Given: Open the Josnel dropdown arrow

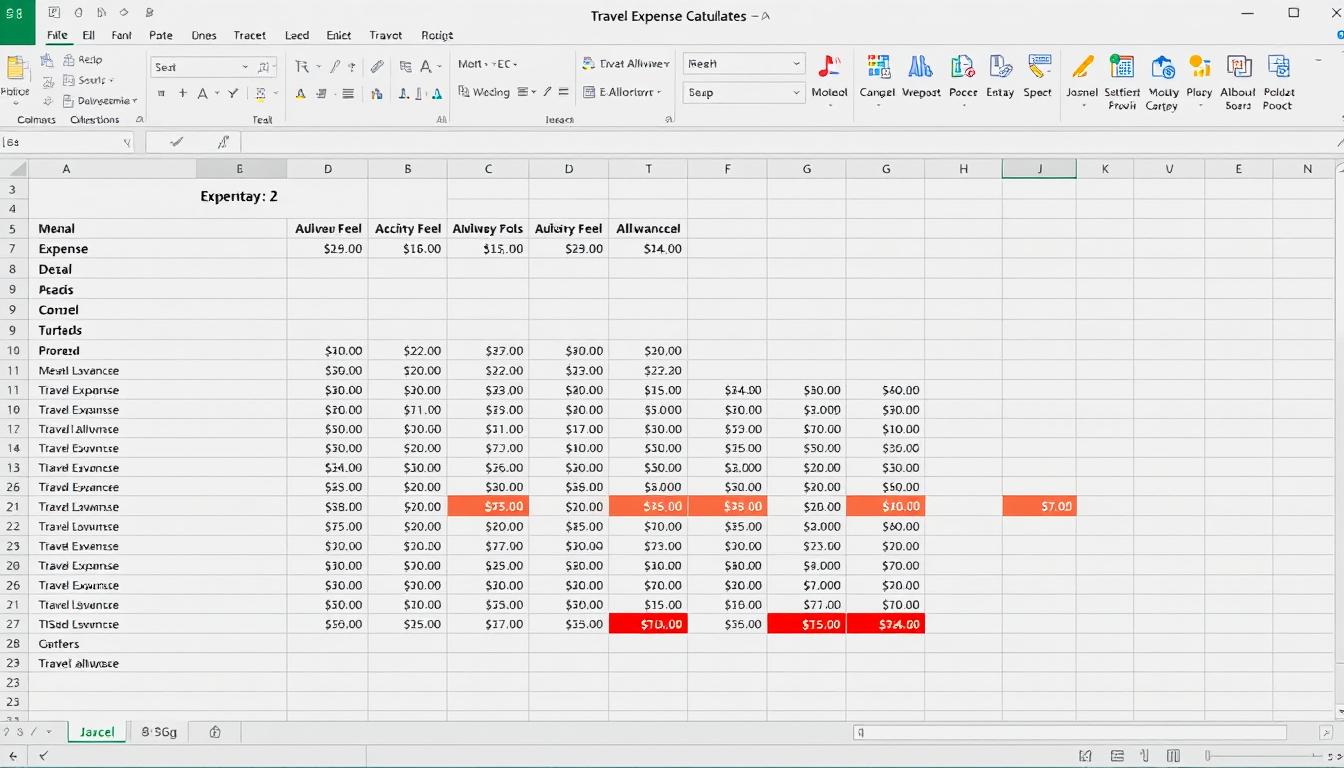Looking at the screenshot, I should 1082,105.
